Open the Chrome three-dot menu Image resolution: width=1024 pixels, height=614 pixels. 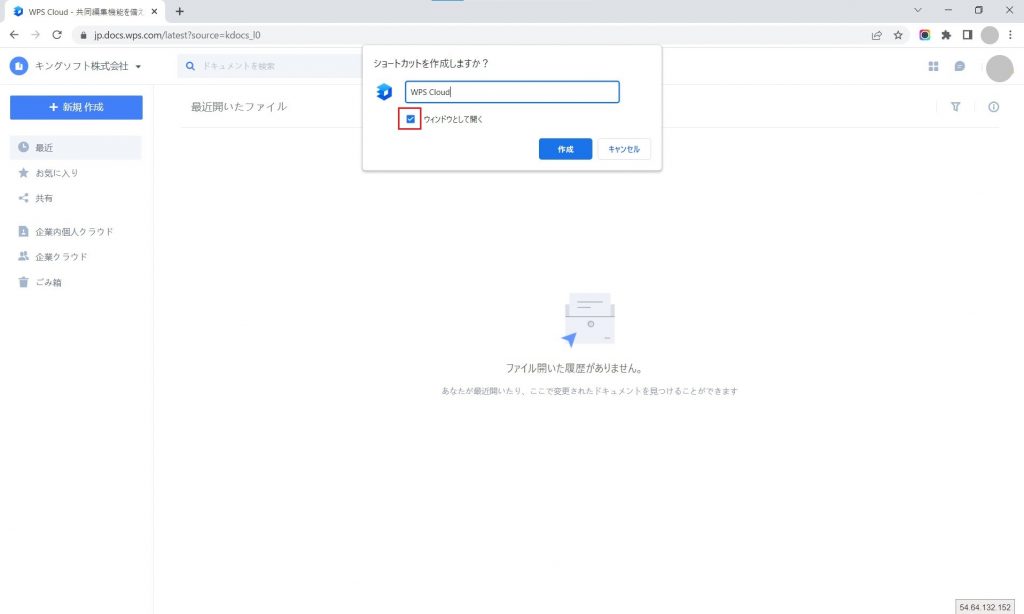pos(1010,35)
